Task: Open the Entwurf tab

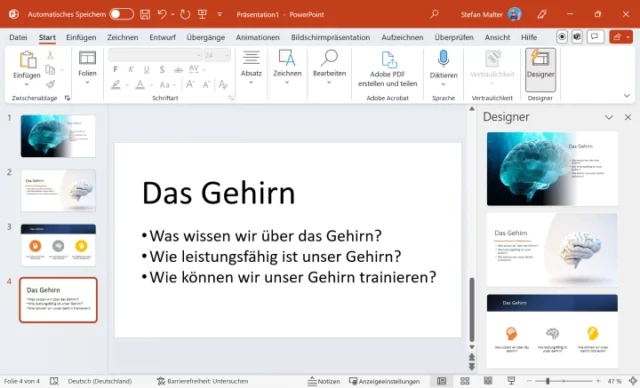Action: (162, 37)
